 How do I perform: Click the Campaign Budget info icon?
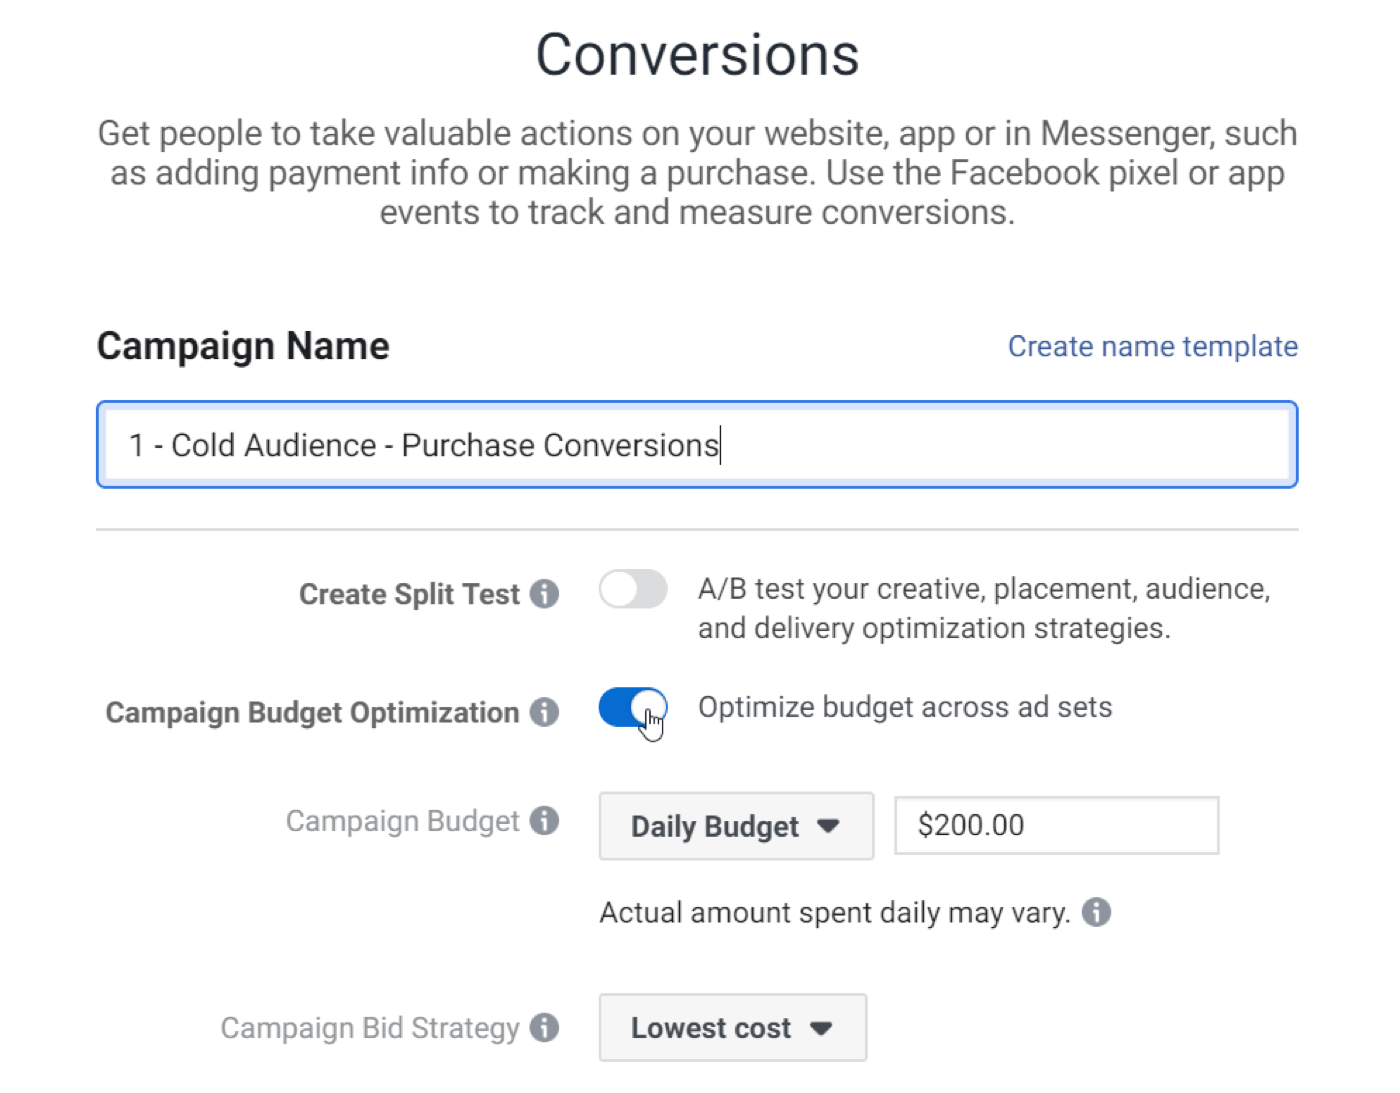coord(544,820)
